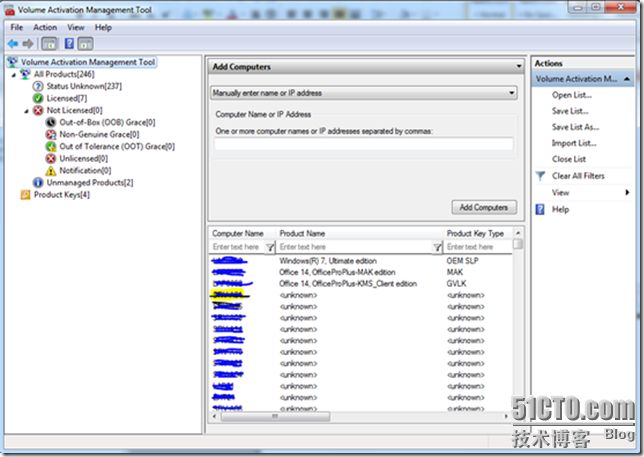644x457 pixels.
Task: Open the Action menu
Action: [x=45, y=28]
